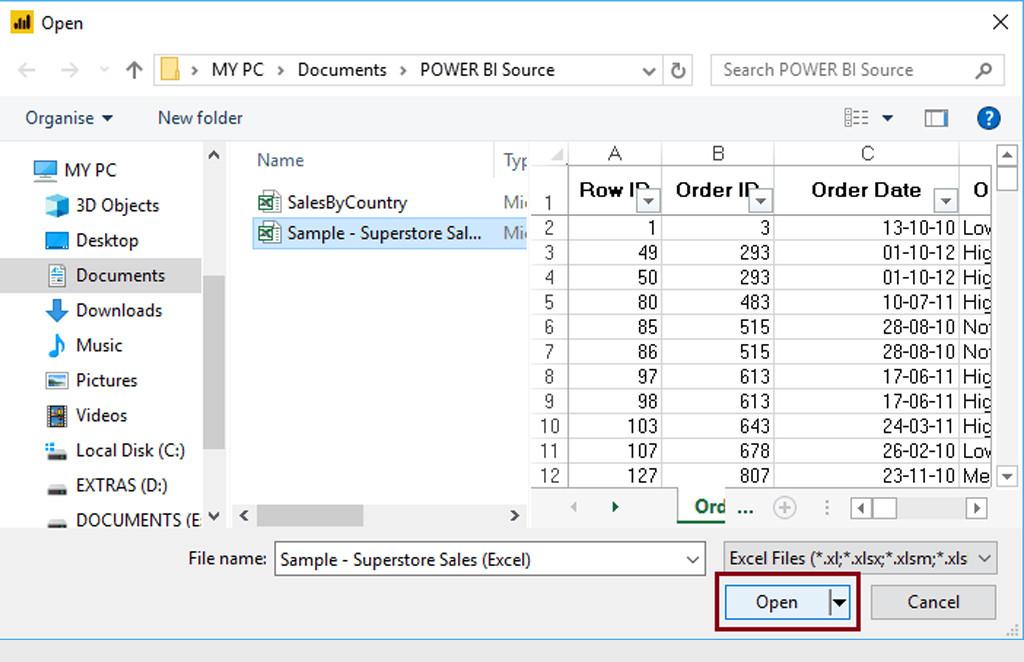Go forward using the Forward arrow

69,70
